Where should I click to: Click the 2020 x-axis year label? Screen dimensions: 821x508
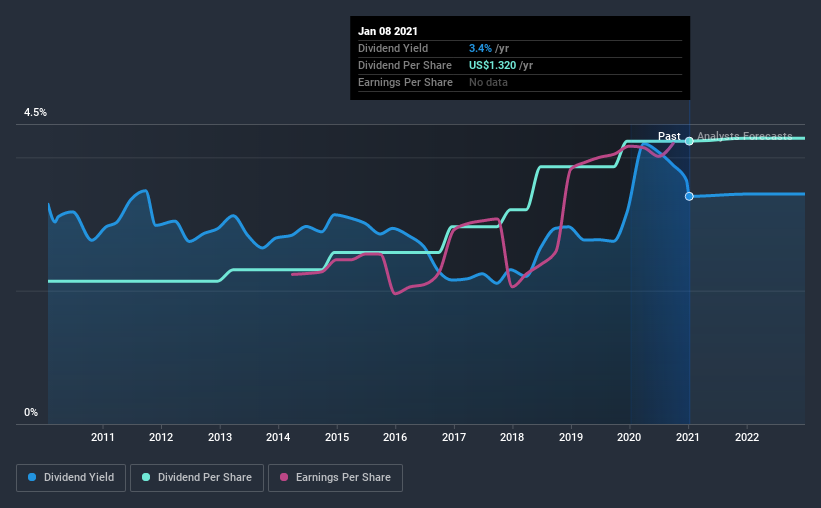[x=629, y=437]
